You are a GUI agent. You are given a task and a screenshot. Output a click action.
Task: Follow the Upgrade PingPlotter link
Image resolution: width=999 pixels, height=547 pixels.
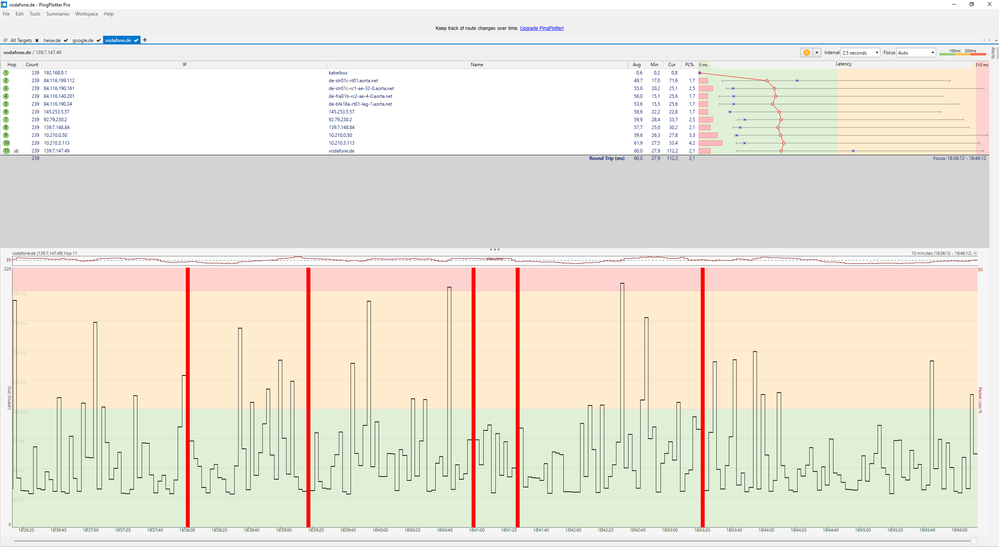[542, 28]
